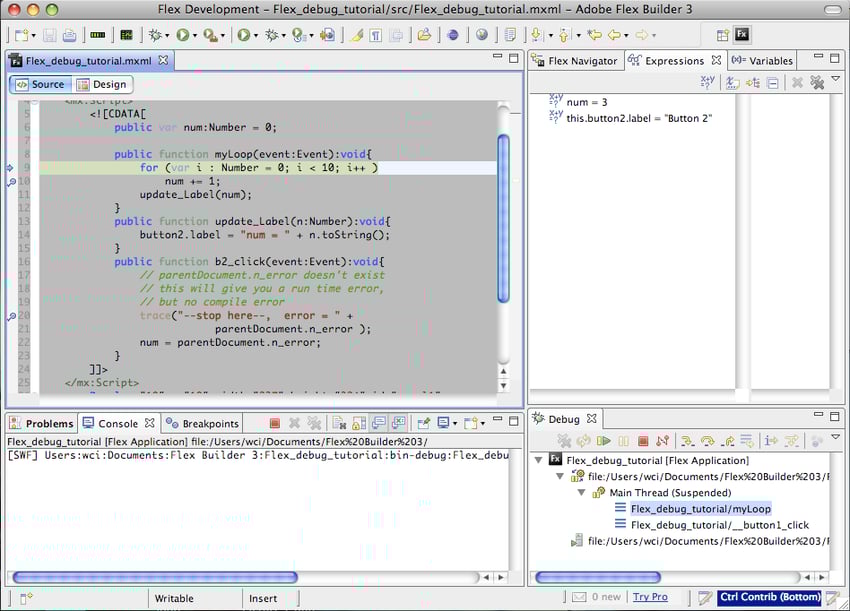Click the Resume button in Debug panel
The image size is (850, 611).
pyautogui.click(x=603, y=441)
